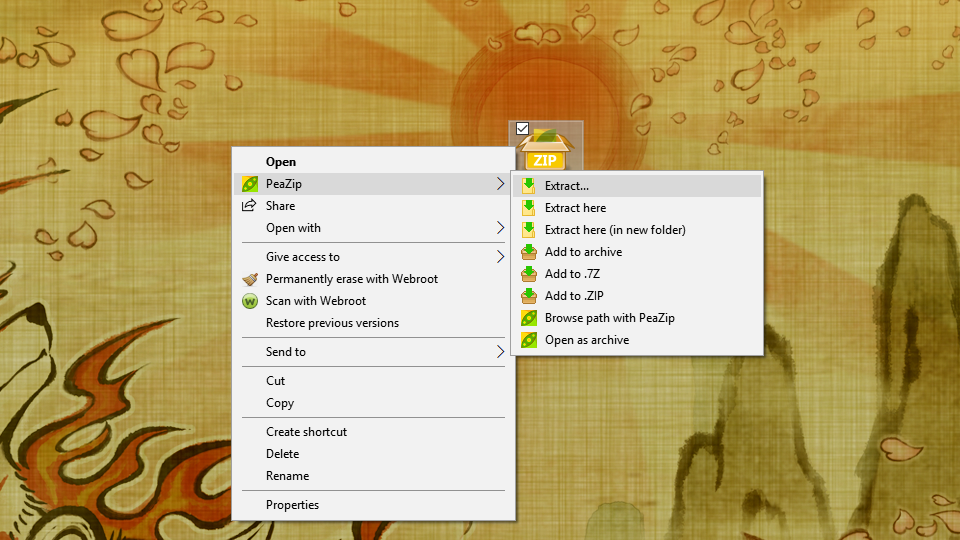The width and height of the screenshot is (960, 540).
Task: Click the Webroot broom erase icon
Action: click(x=250, y=279)
